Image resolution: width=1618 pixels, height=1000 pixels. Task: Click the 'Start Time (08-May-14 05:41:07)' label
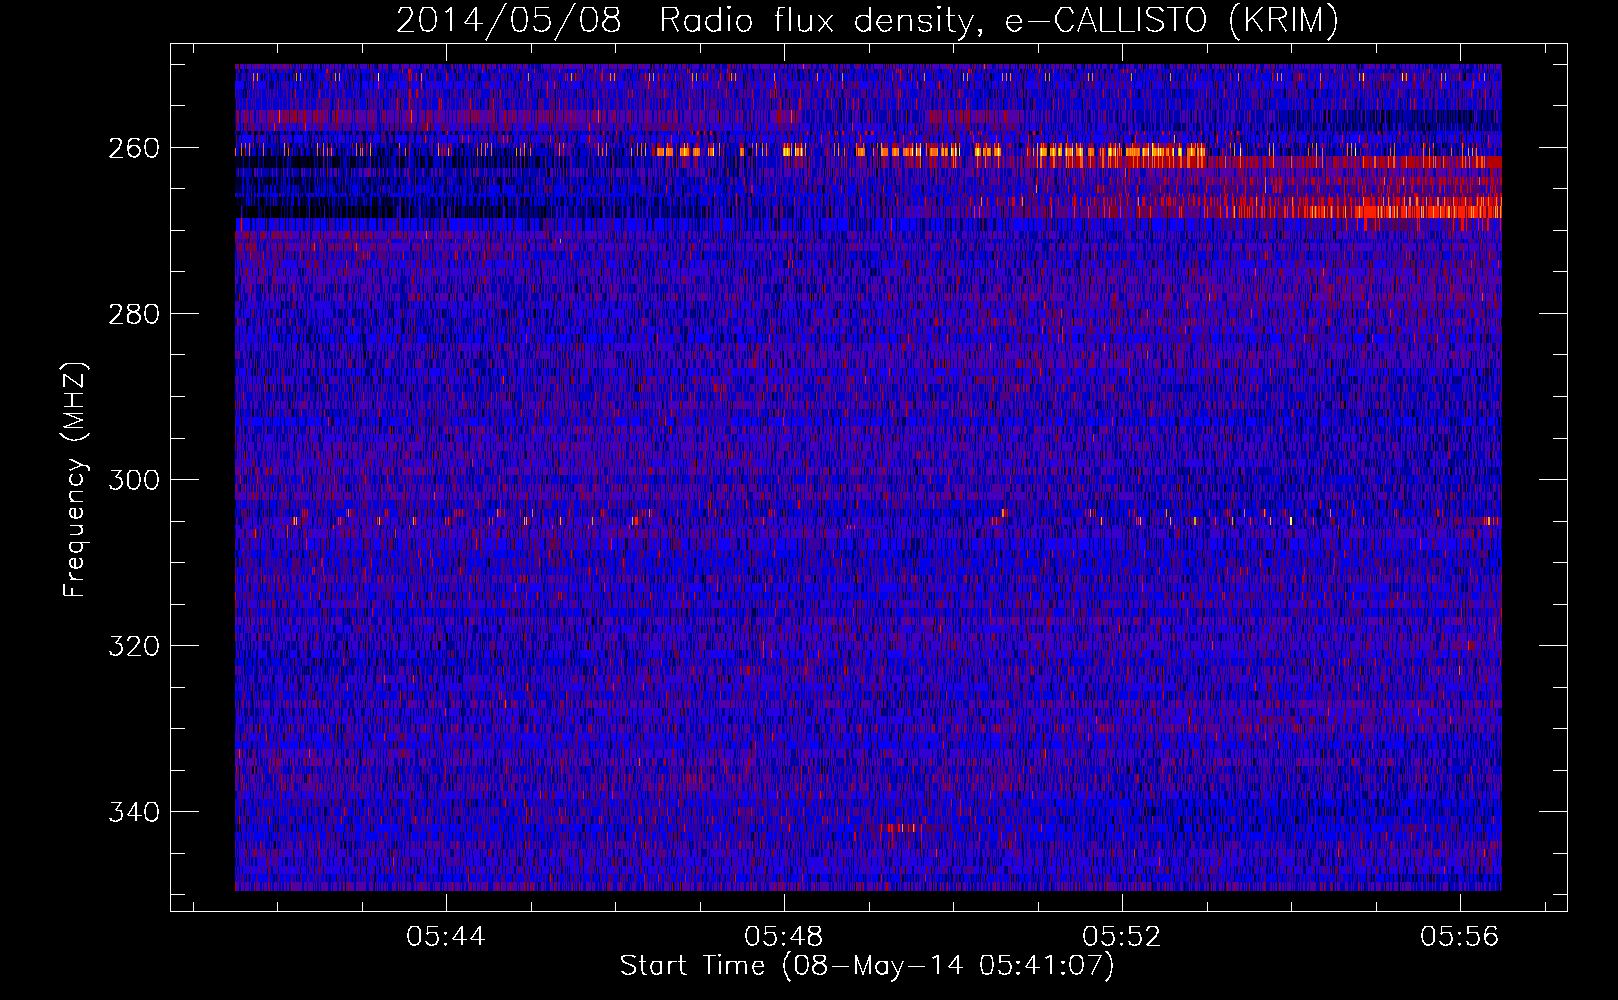pos(867,966)
